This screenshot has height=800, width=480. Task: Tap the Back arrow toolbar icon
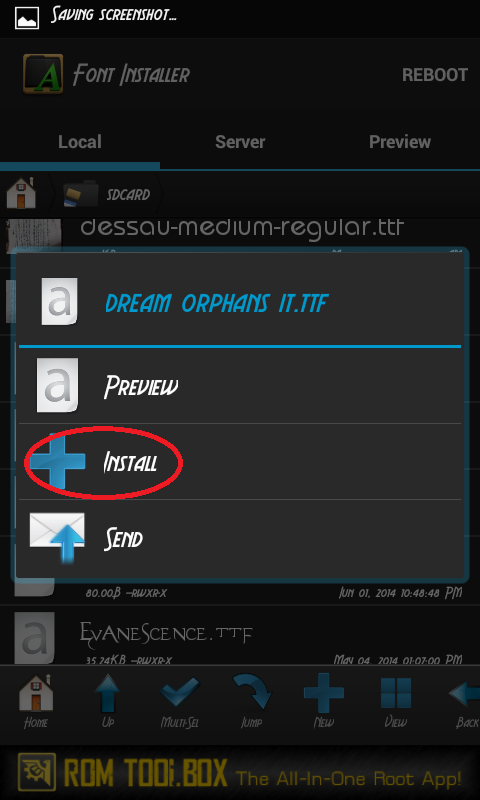(x=464, y=702)
